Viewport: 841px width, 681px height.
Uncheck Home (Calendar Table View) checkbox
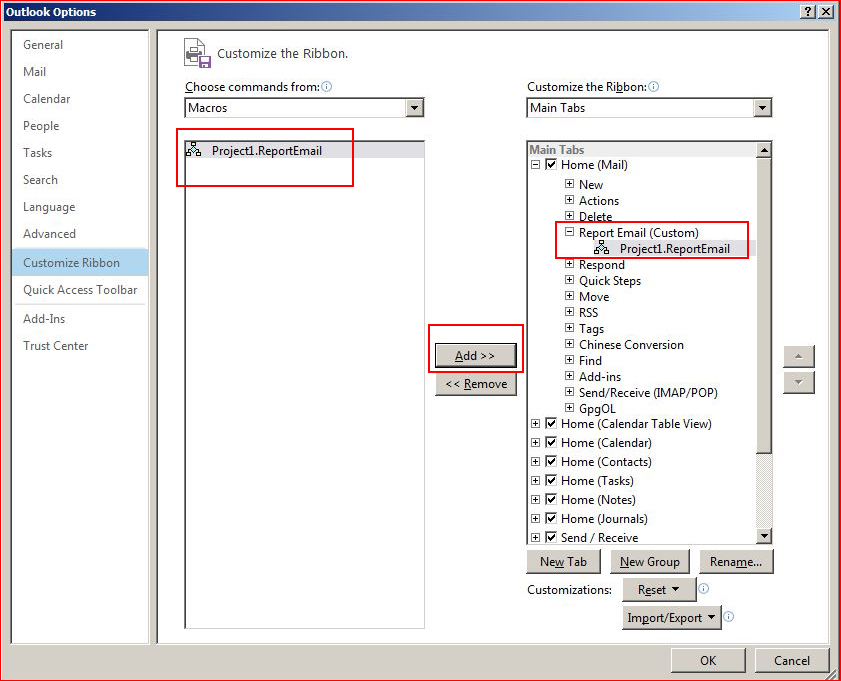pos(551,423)
